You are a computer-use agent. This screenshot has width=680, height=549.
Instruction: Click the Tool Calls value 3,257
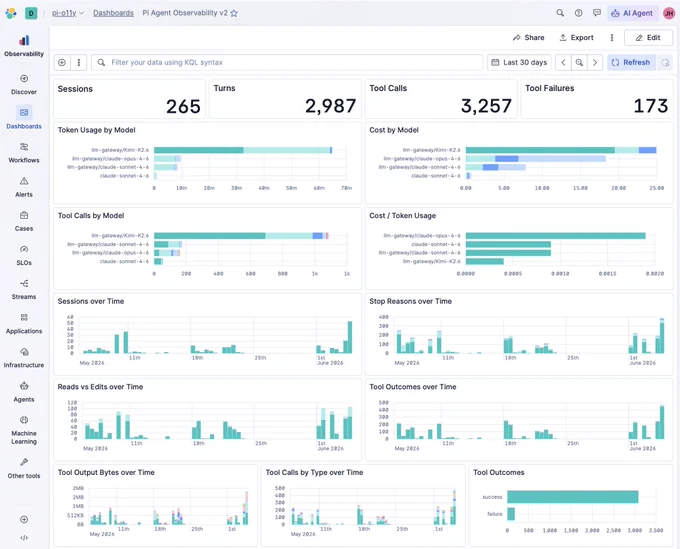(486, 106)
